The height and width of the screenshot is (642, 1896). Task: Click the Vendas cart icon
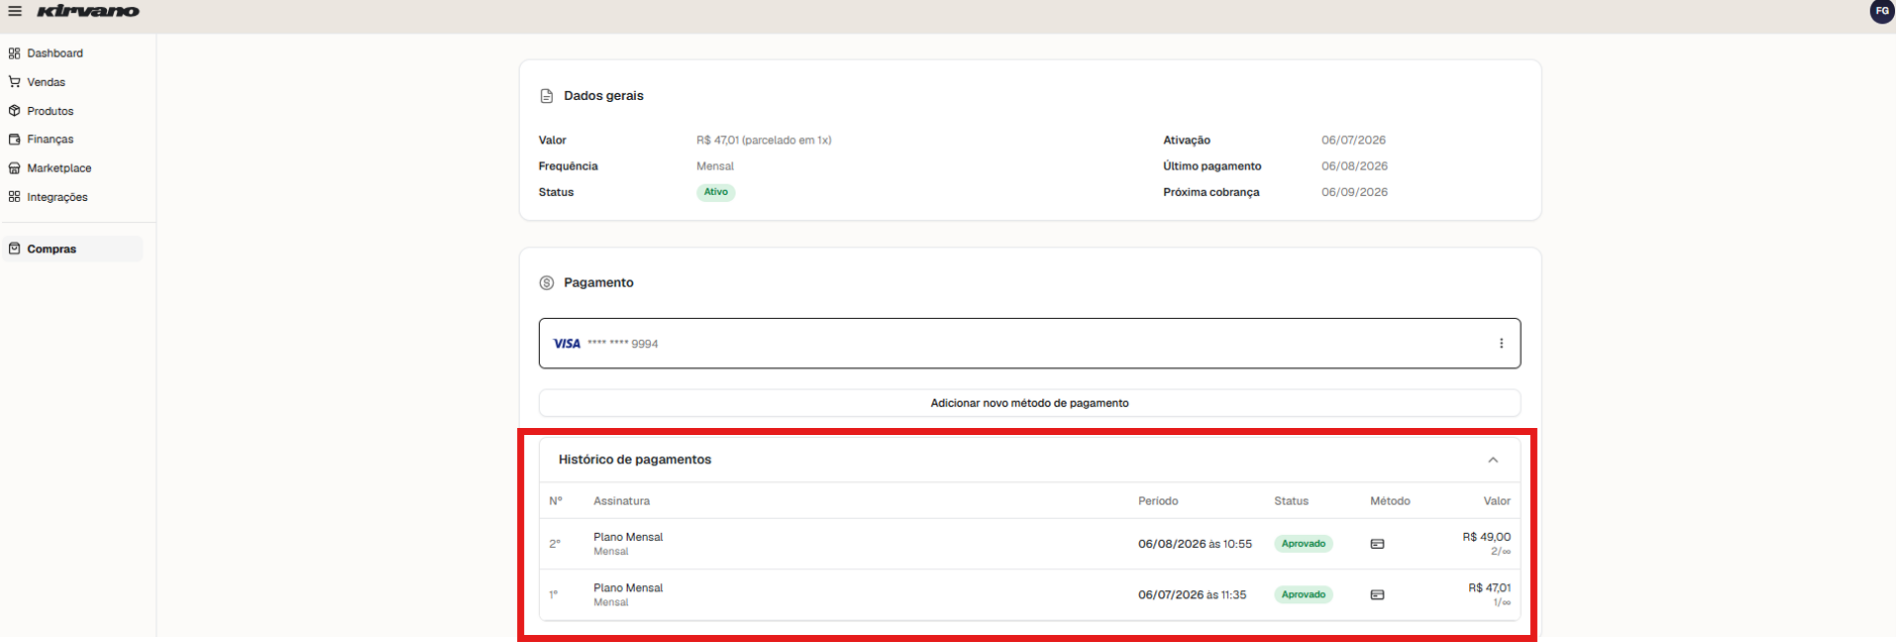pos(14,82)
